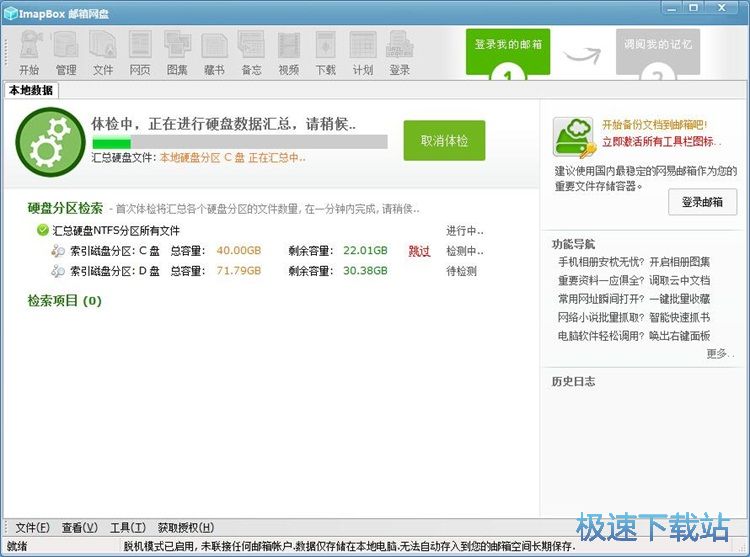Select the 文件 (Files) toolbar icon
Image resolution: width=750 pixels, height=557 pixels.
point(103,52)
